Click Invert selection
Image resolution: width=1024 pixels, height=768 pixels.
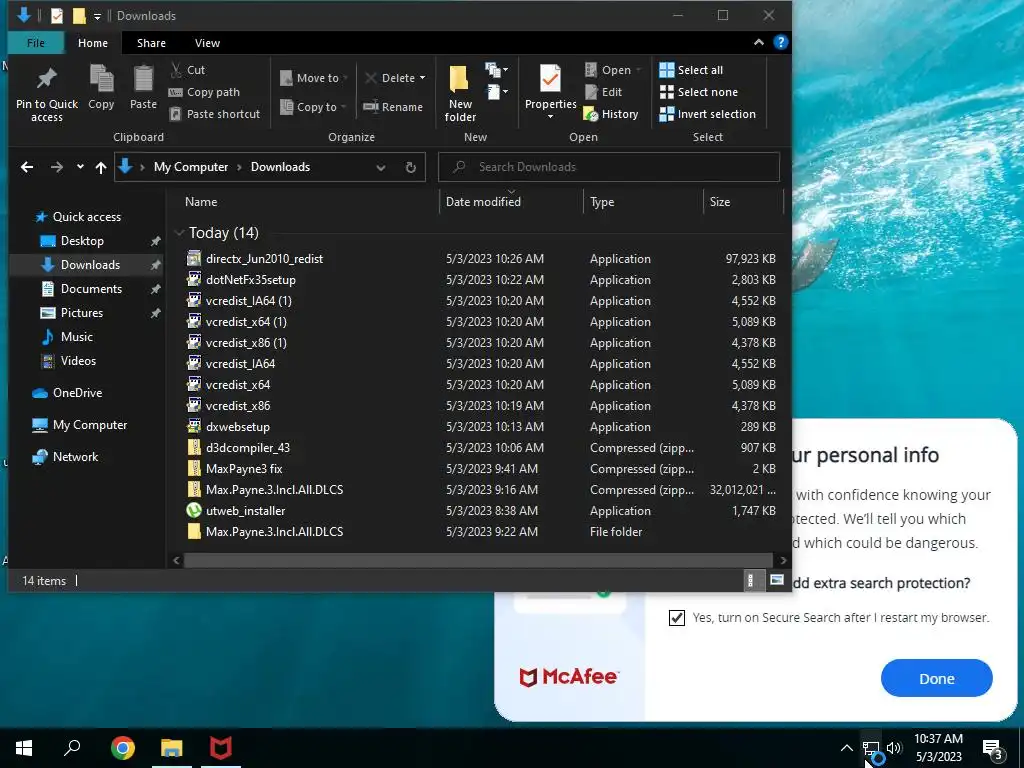tap(707, 114)
